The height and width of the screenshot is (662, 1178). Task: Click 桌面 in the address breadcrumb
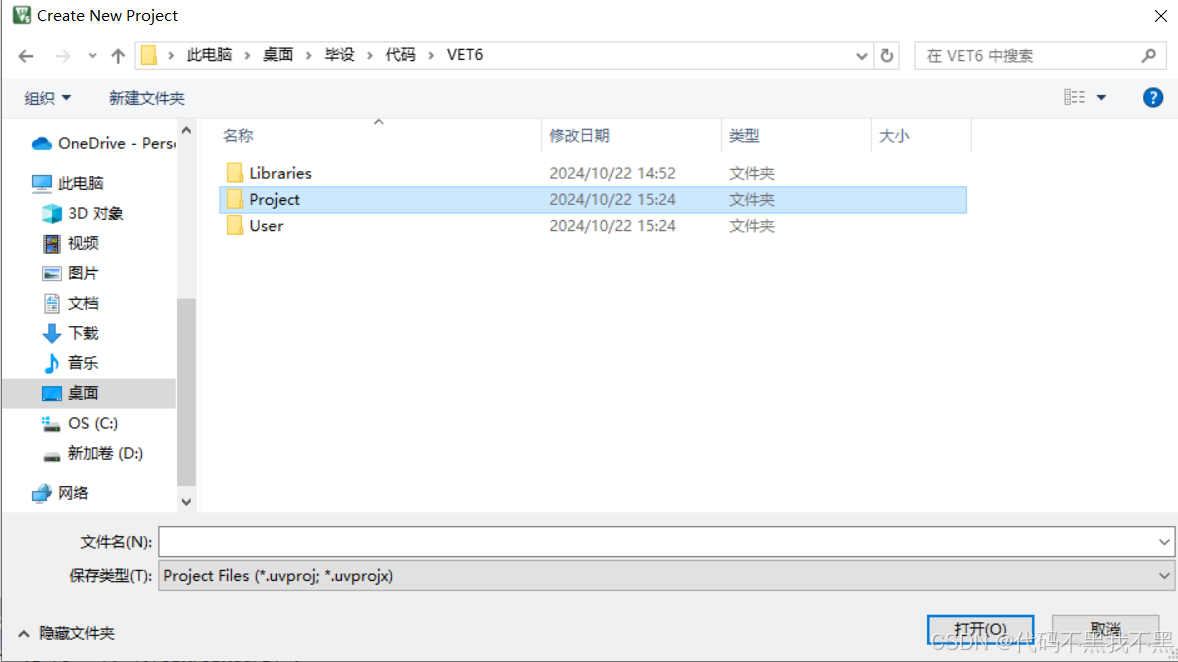278,55
